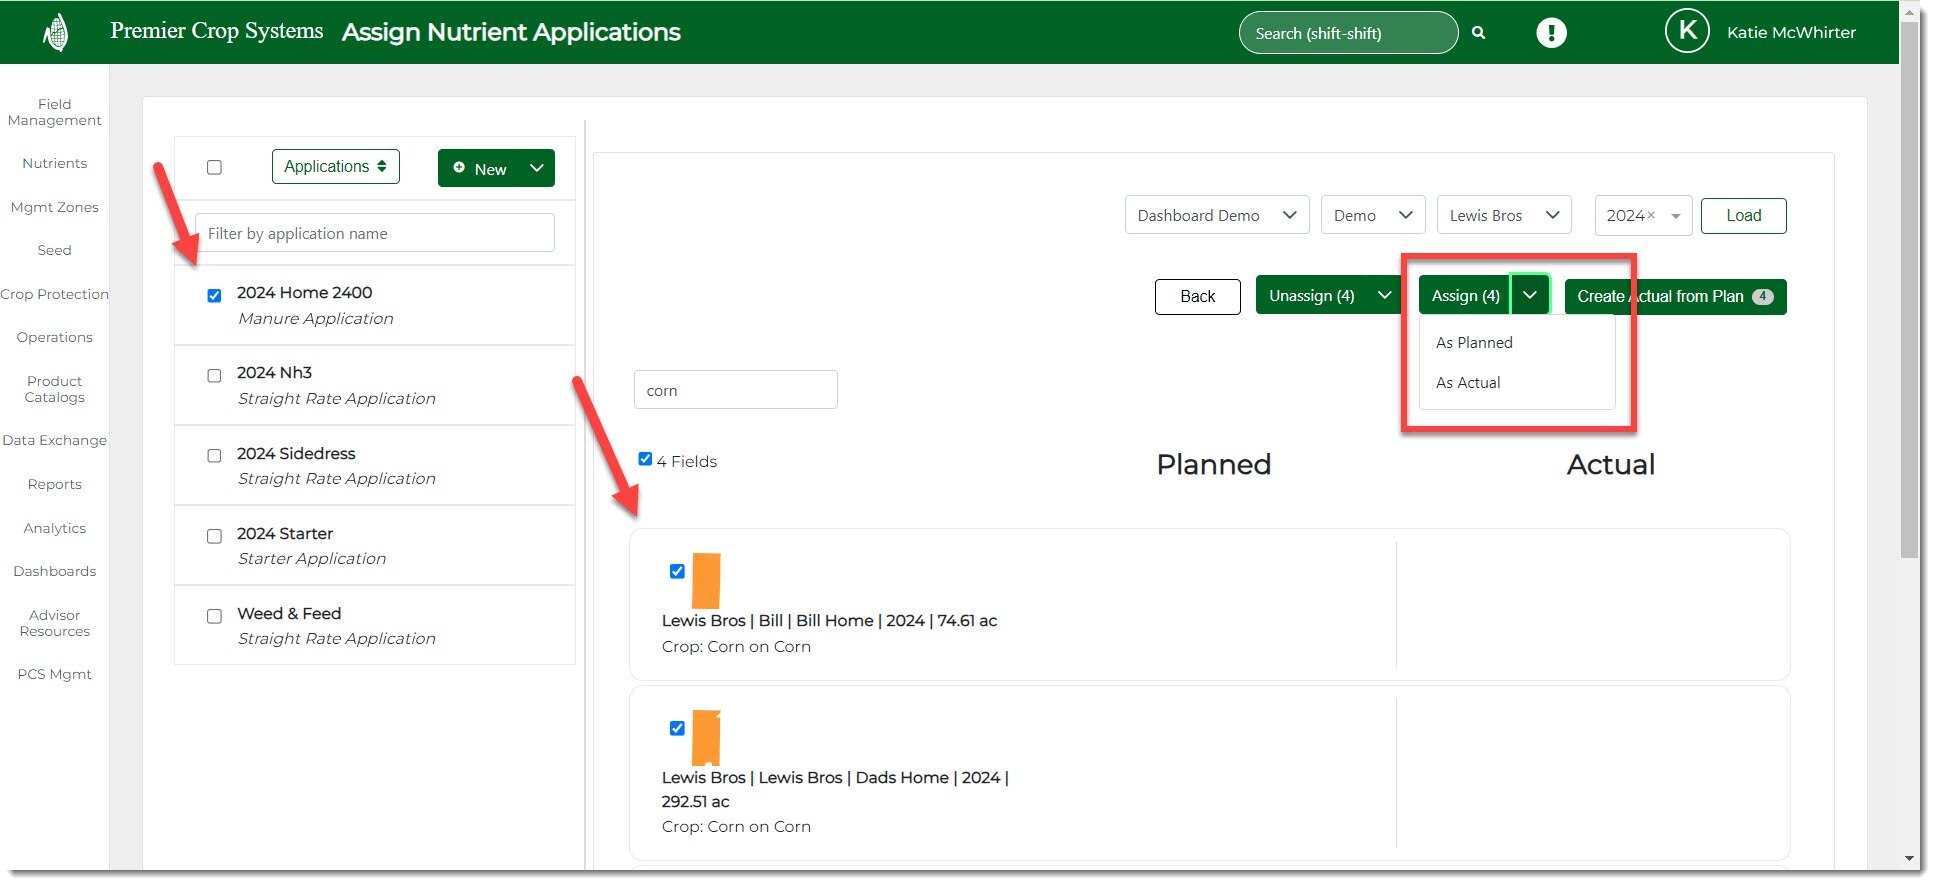Open the exclamation alert icon

tap(1550, 33)
